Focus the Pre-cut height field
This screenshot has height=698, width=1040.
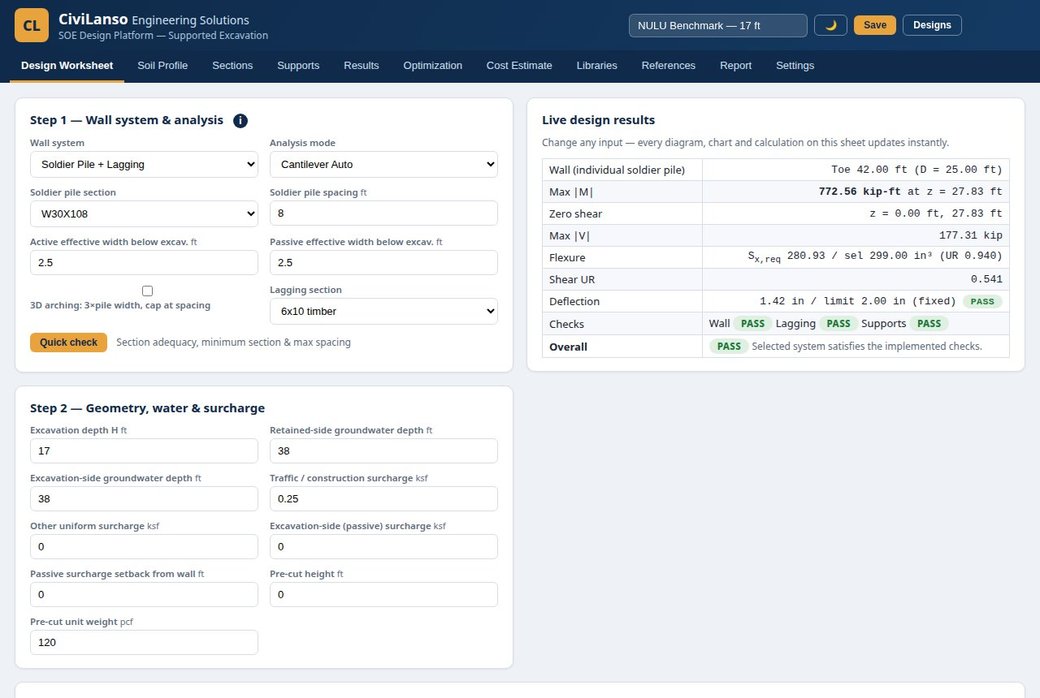[383, 594]
